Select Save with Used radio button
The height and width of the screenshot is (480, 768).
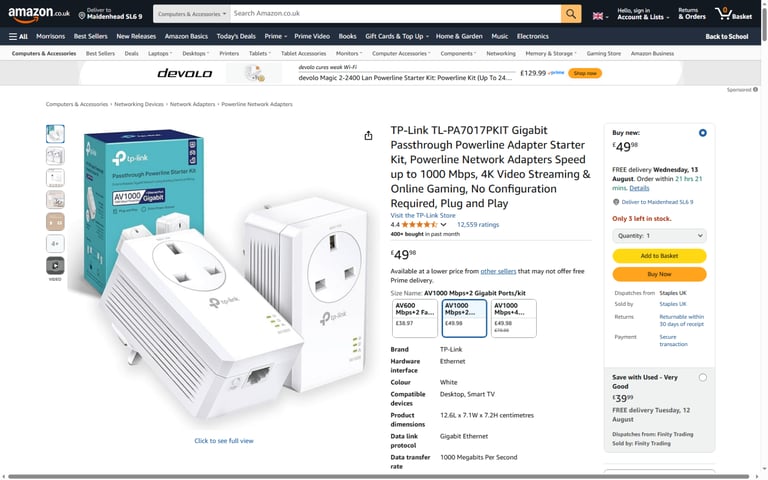702,377
